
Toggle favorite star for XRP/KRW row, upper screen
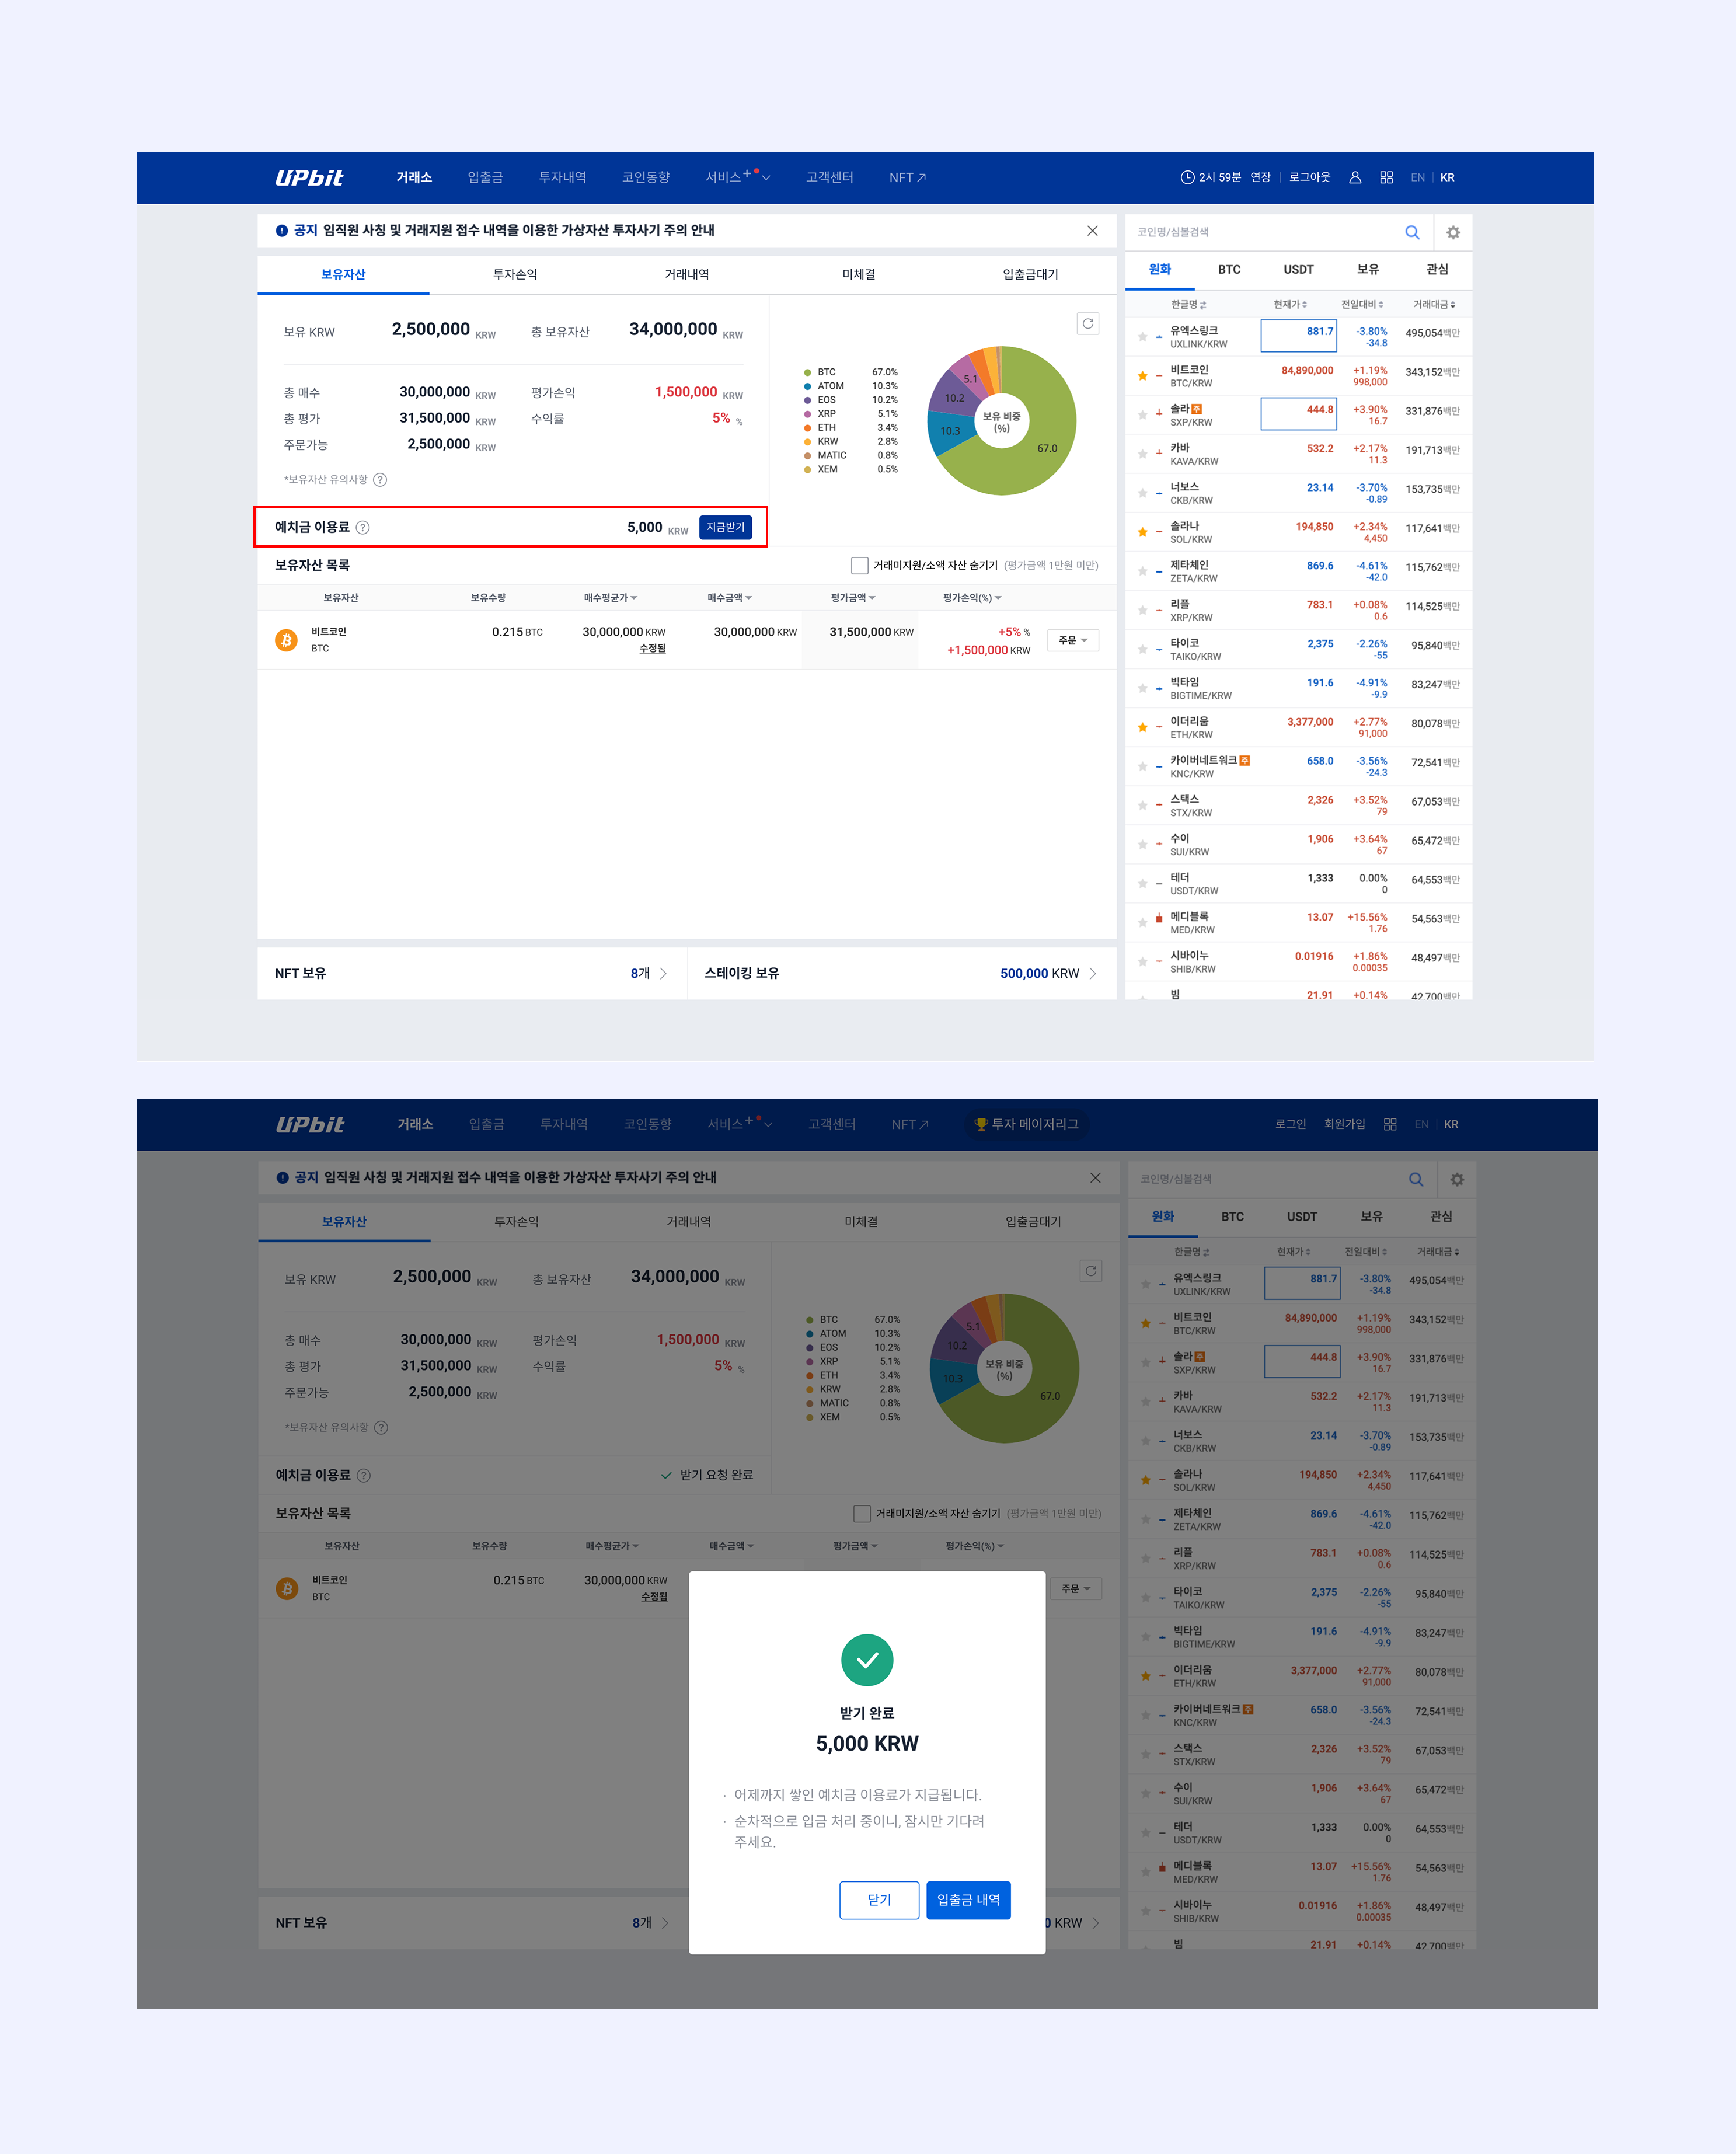tap(1142, 610)
